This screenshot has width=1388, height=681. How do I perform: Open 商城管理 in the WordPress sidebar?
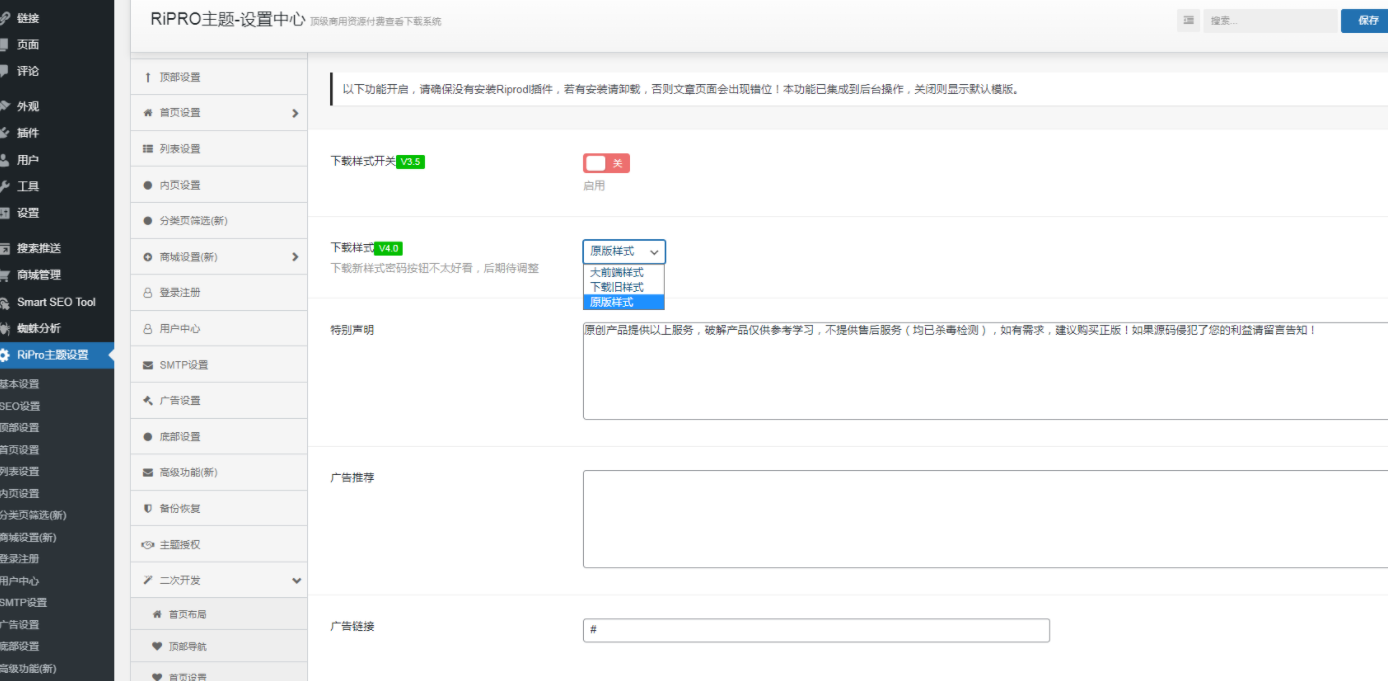[x=38, y=275]
